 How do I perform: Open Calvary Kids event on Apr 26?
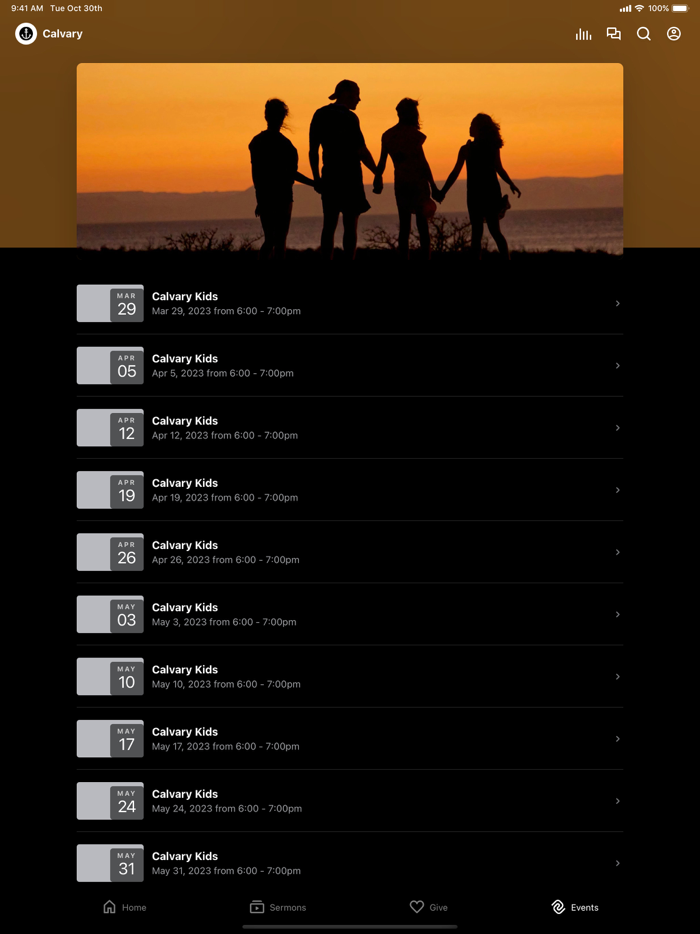350,552
